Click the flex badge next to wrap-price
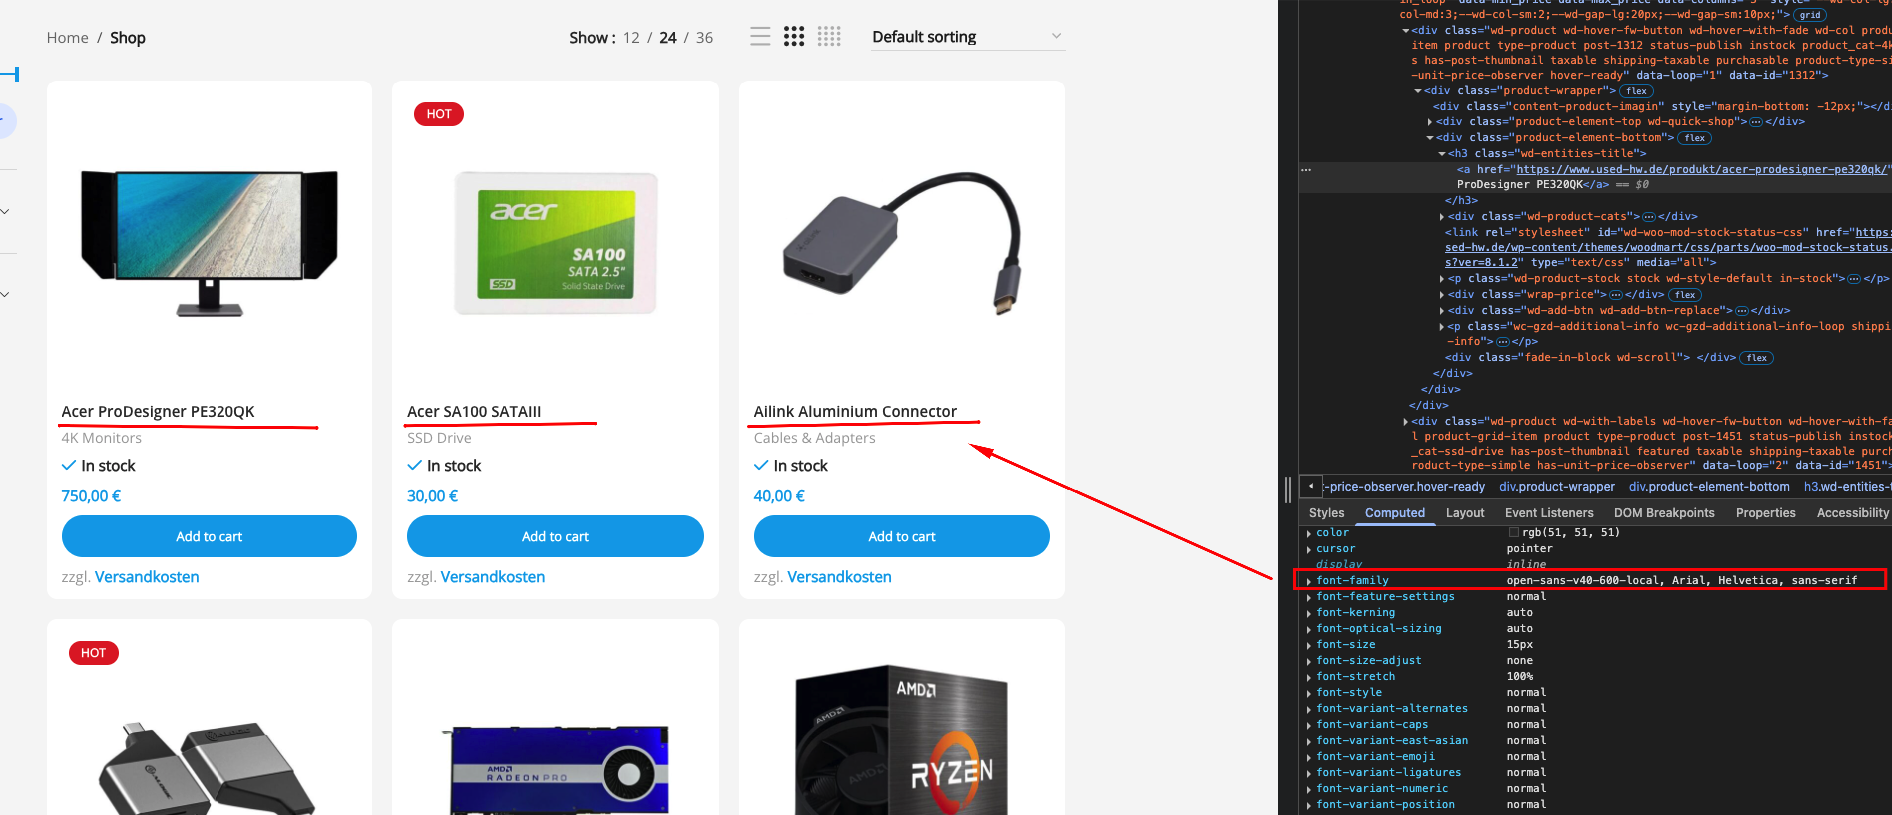1892x815 pixels. [1685, 295]
